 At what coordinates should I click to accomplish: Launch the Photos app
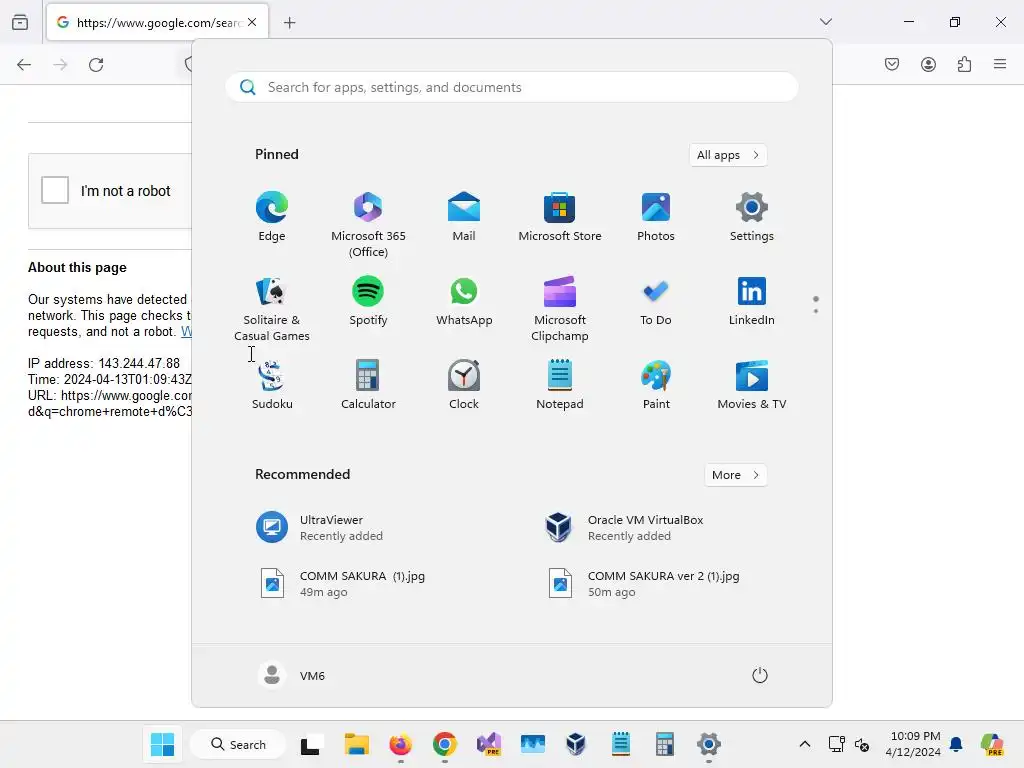coord(656,217)
